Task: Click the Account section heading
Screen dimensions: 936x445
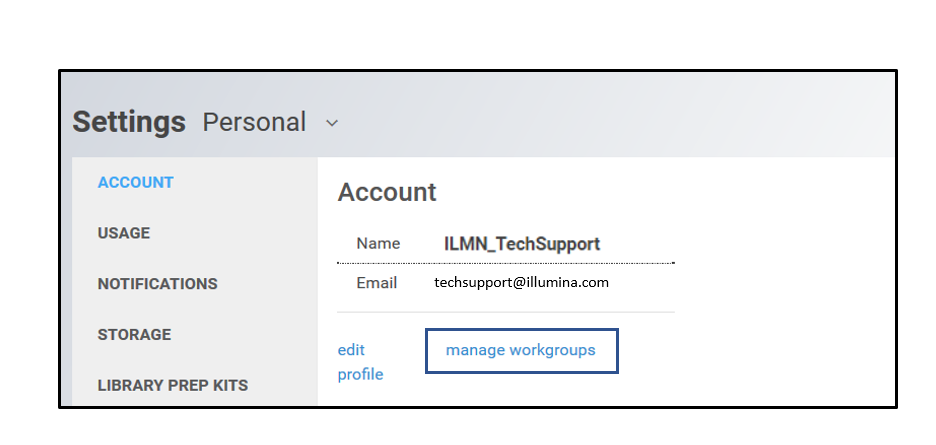Action: point(387,192)
